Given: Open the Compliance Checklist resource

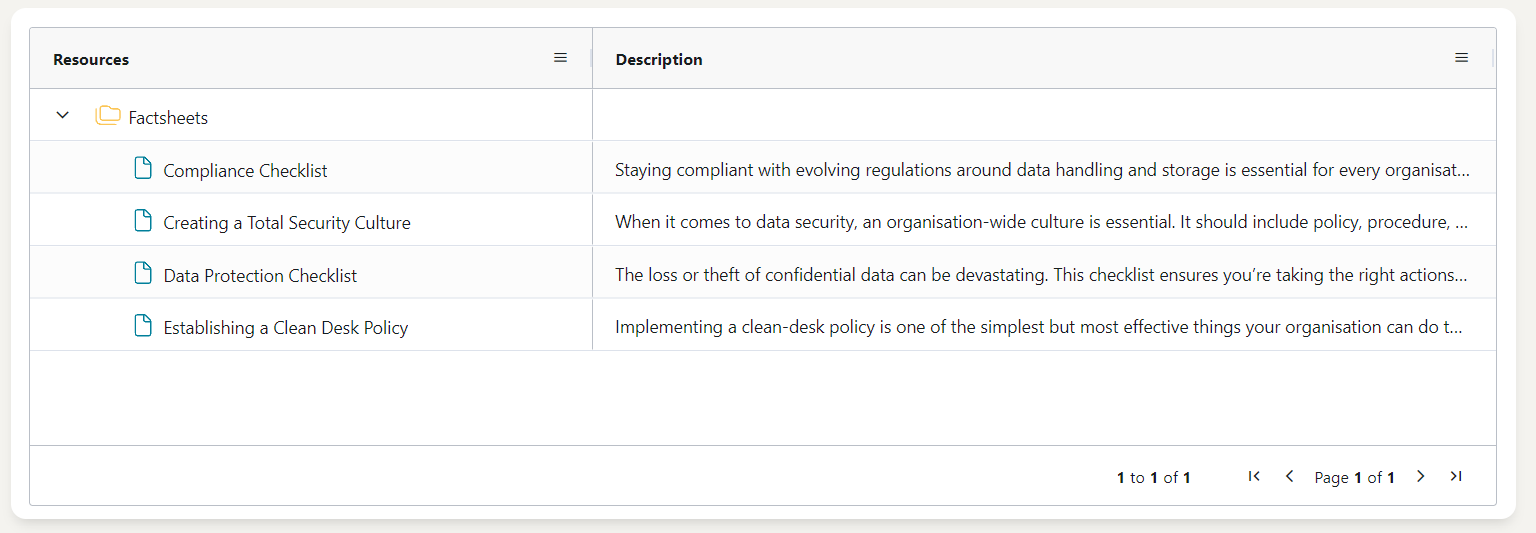Looking at the screenshot, I should click(x=245, y=171).
